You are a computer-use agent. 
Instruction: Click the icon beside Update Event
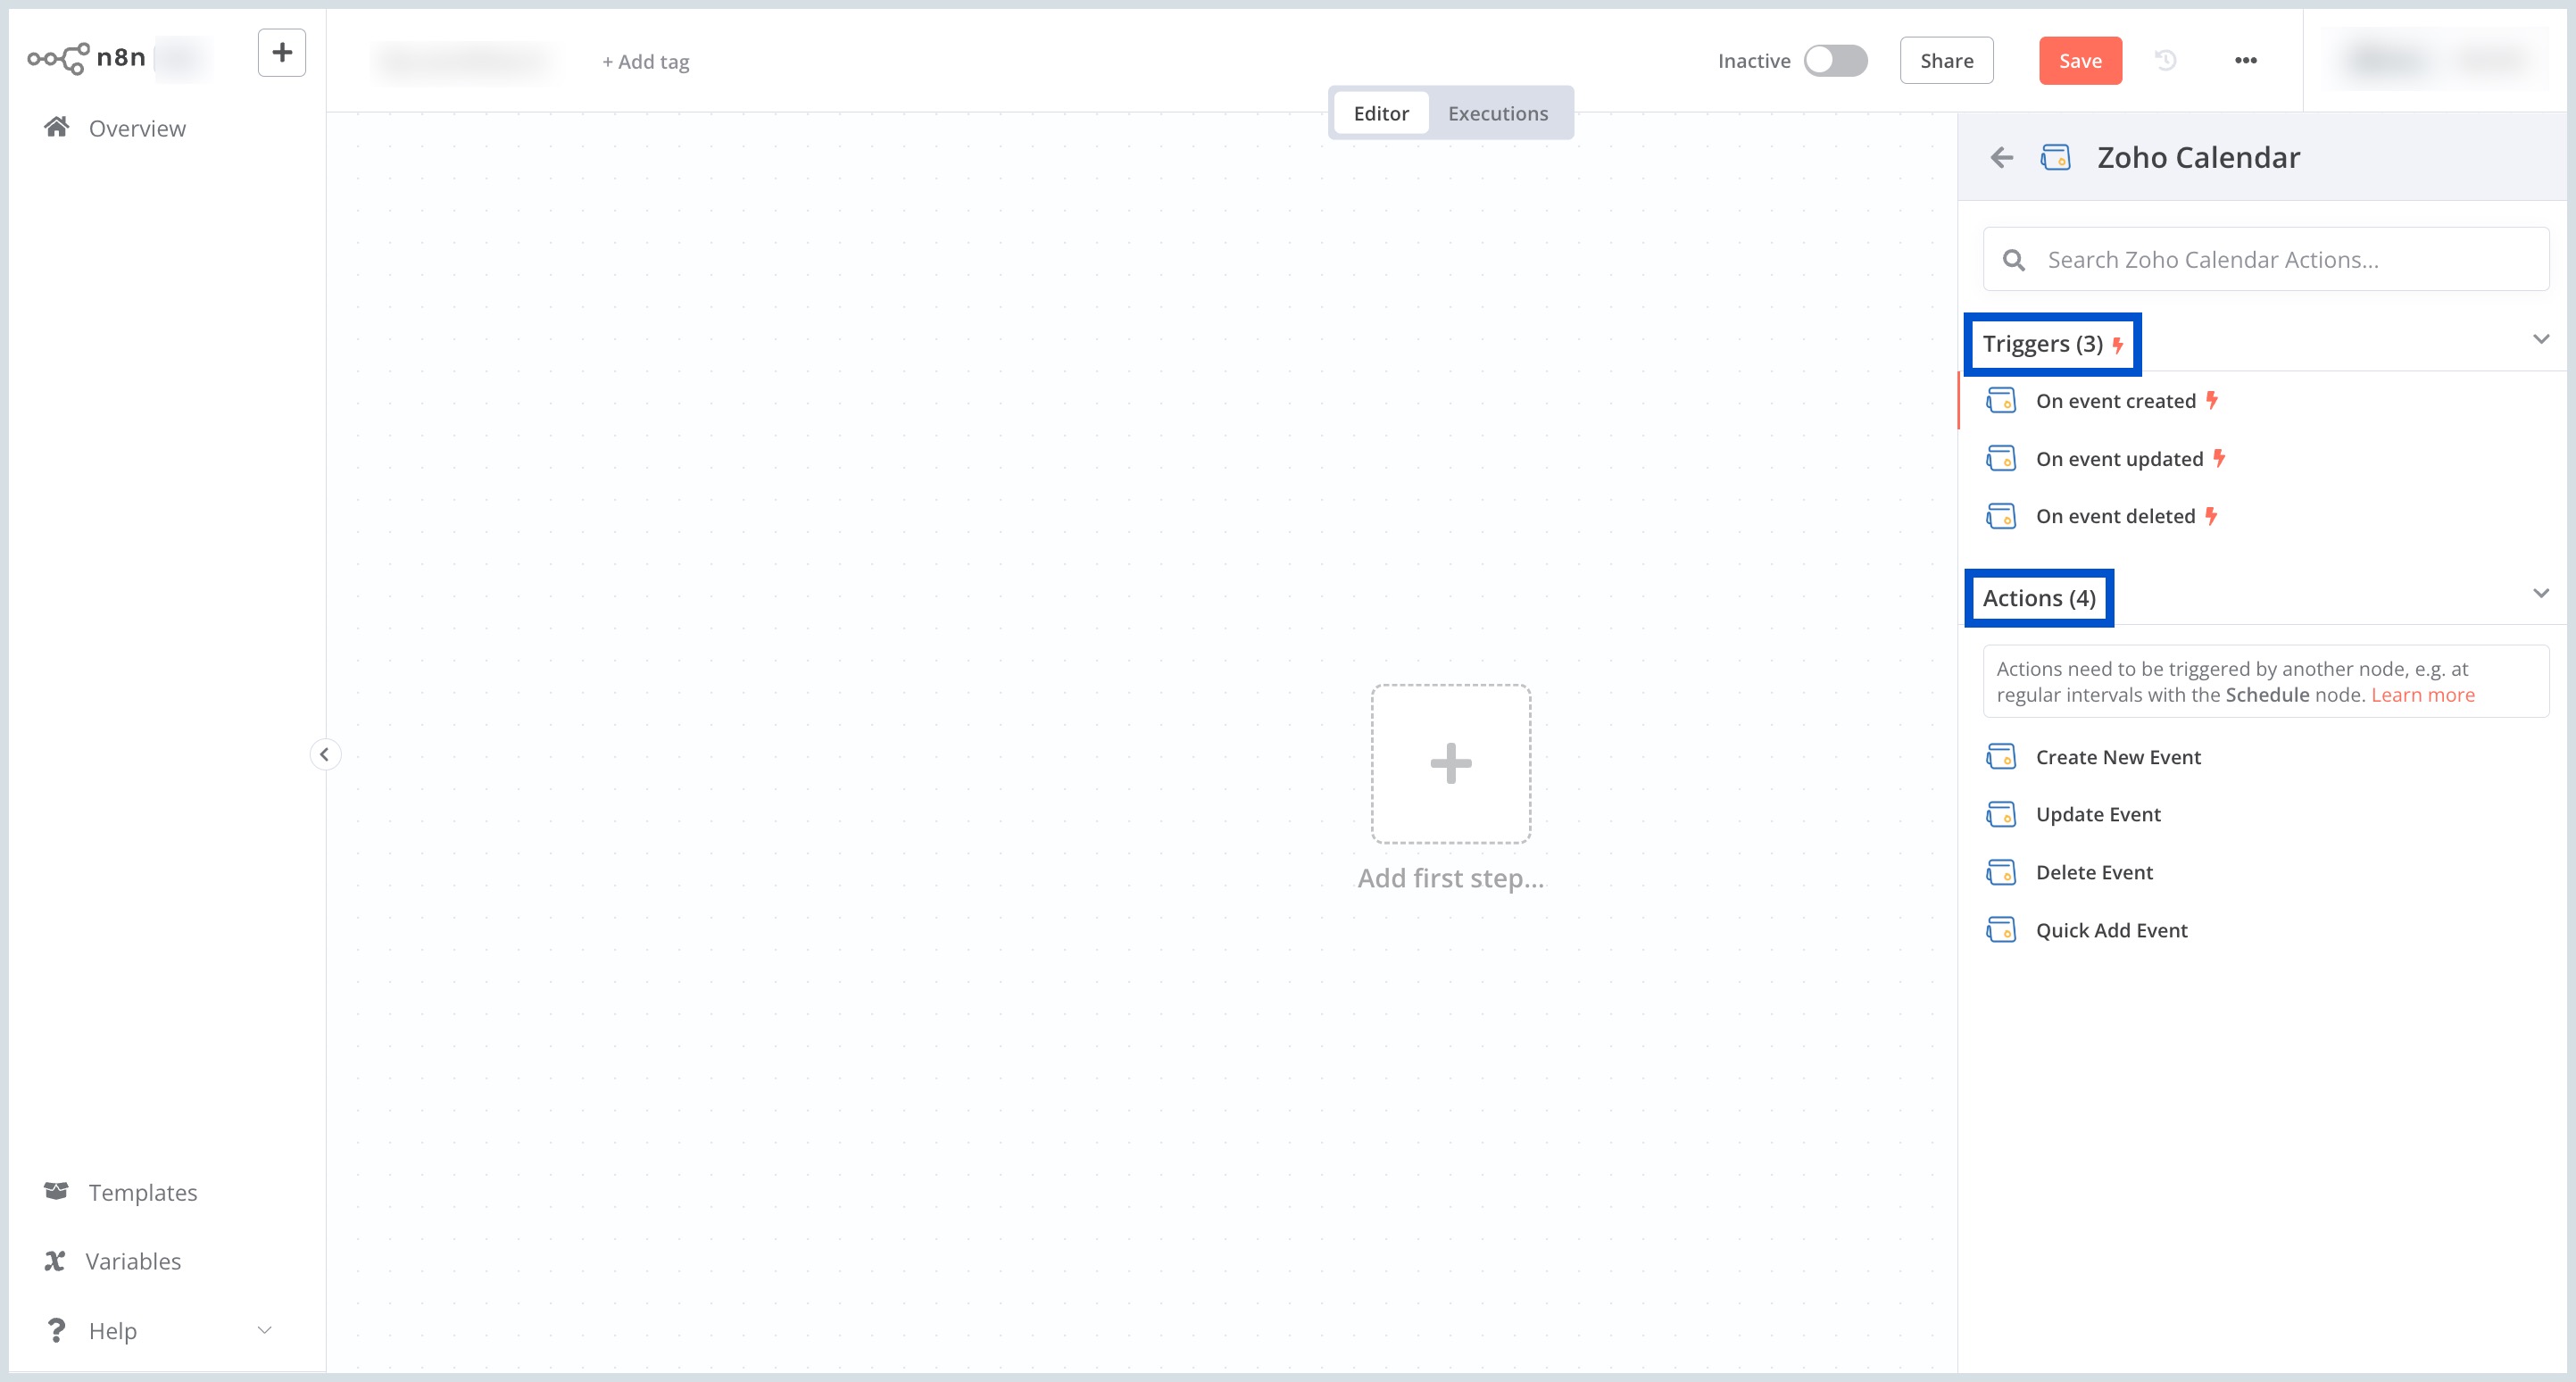point(2001,814)
